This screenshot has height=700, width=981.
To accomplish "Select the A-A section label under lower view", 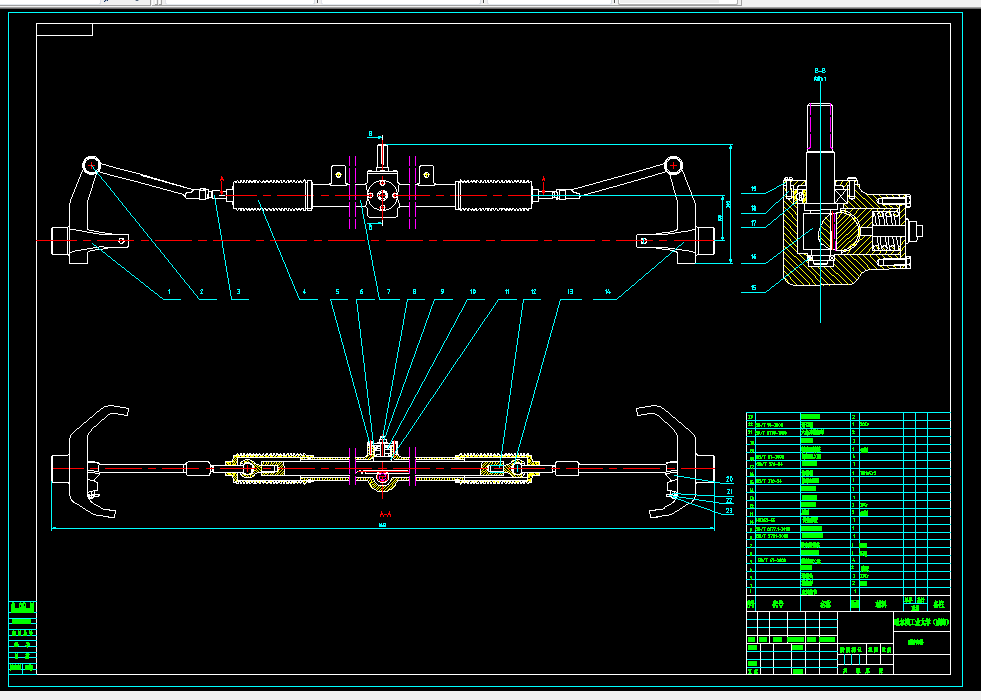I will 385,514.
